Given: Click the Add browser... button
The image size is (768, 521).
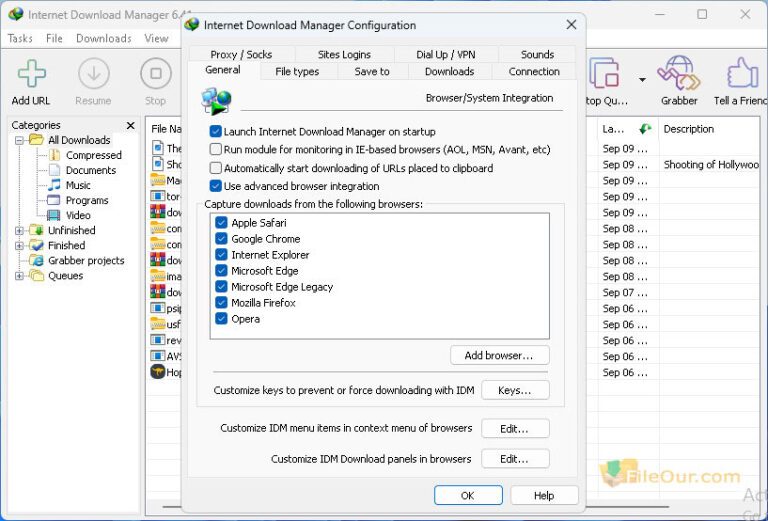Looking at the screenshot, I should pos(499,355).
